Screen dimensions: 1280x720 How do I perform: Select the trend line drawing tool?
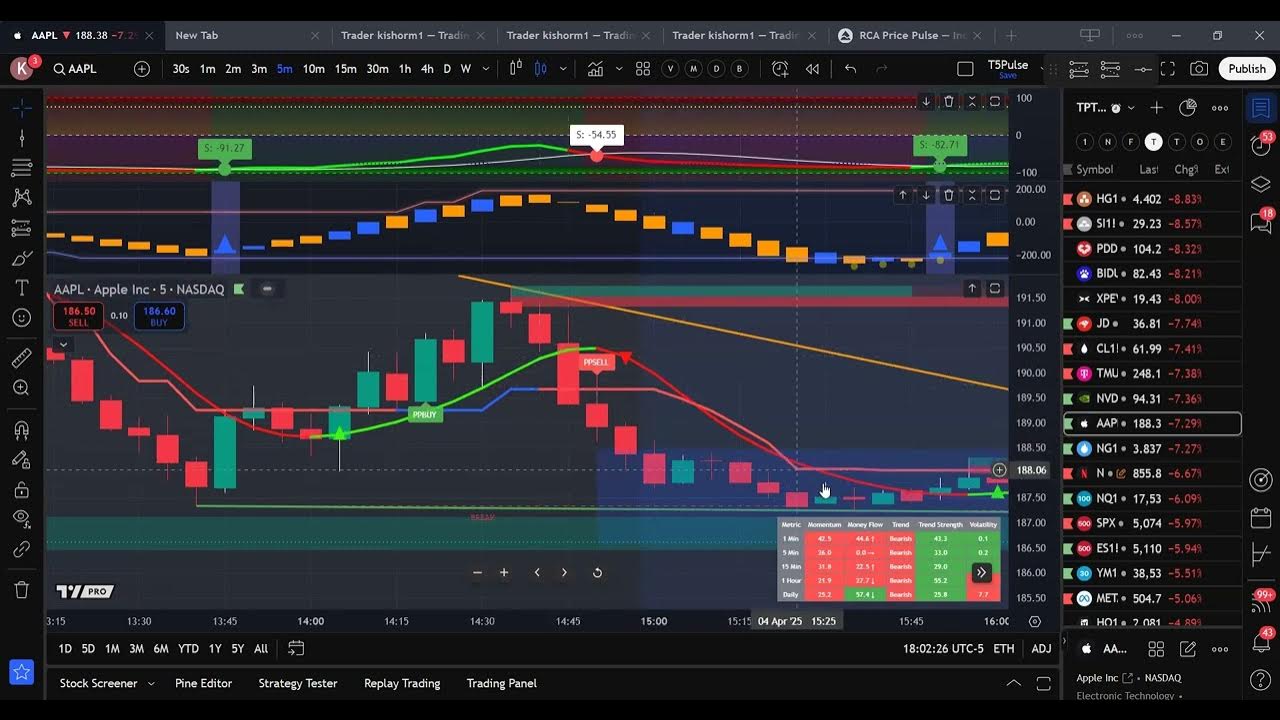click(x=22, y=137)
